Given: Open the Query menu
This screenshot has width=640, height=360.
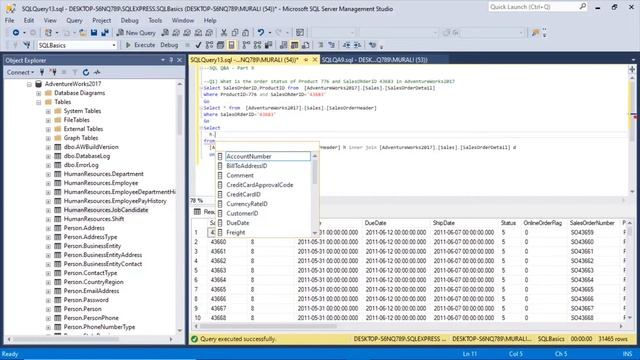Looking at the screenshot, I should point(74,20).
